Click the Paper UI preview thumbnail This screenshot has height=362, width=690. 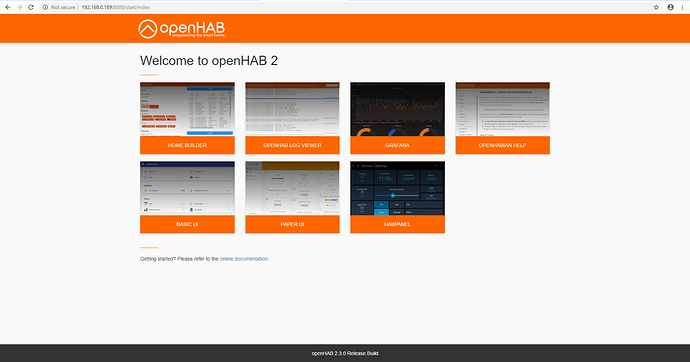[x=292, y=188]
